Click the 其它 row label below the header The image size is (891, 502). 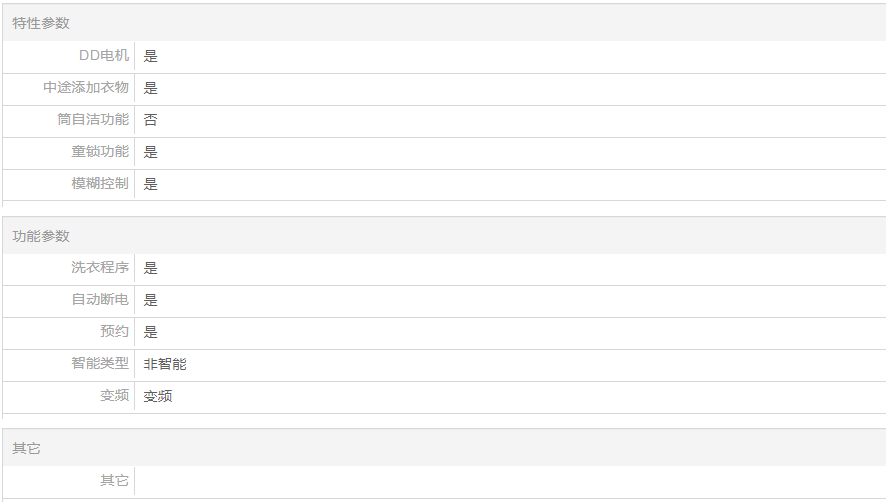point(114,481)
